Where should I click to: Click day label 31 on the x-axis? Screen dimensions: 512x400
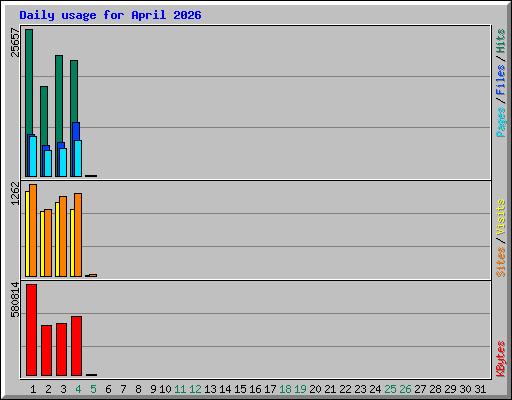(x=480, y=389)
